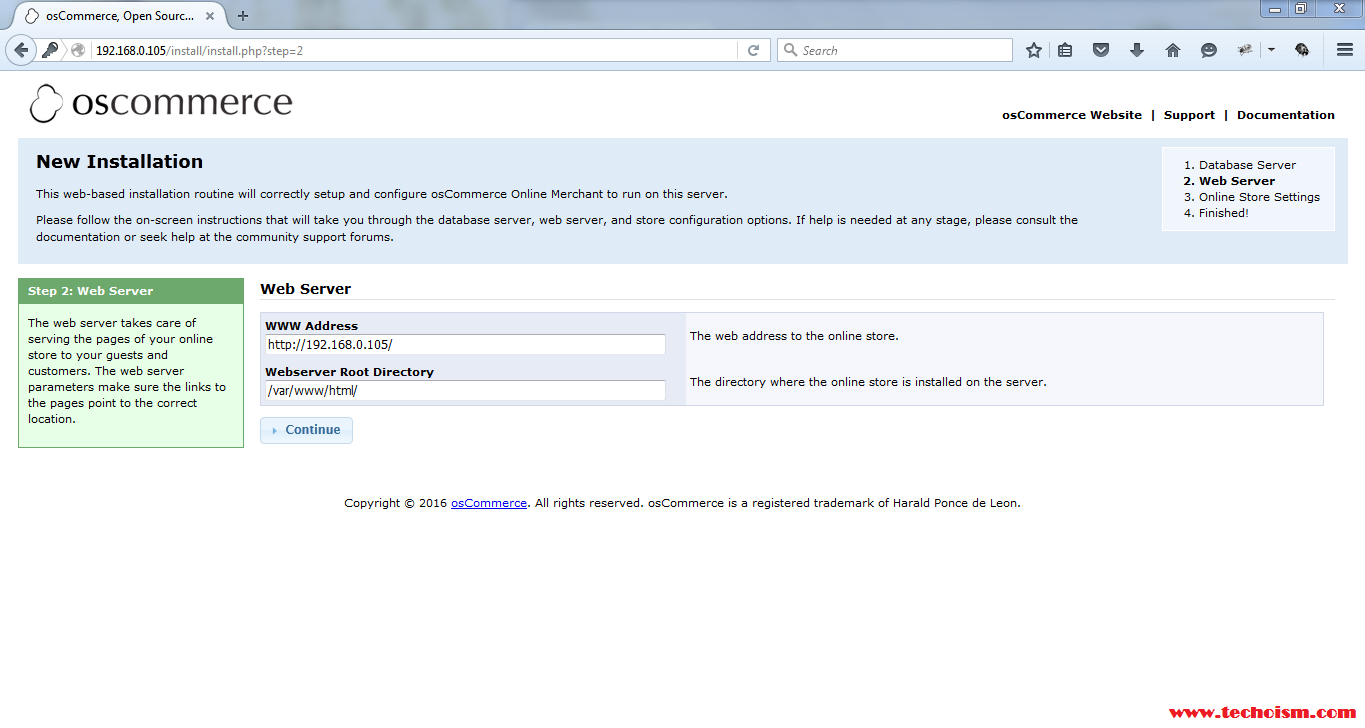Click step 2 Web Server text
The height and width of the screenshot is (728, 1365).
[x=1237, y=181]
